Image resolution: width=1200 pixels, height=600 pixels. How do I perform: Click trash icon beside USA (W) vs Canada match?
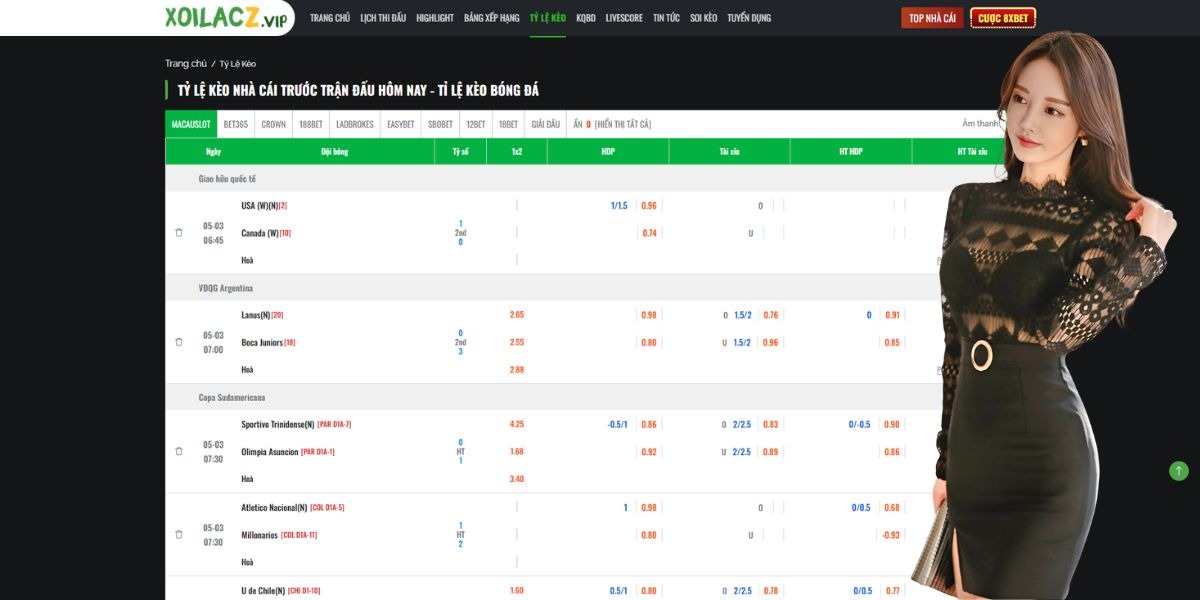(x=178, y=230)
